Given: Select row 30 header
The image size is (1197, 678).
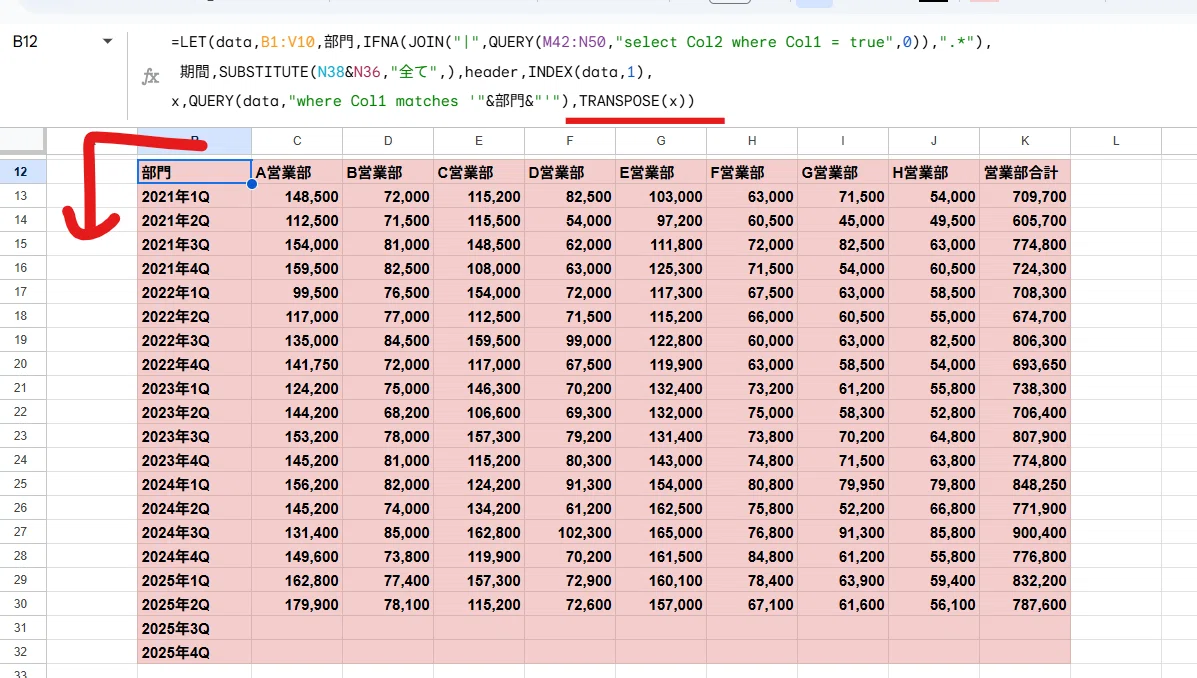Looking at the screenshot, I should [x=21, y=604].
